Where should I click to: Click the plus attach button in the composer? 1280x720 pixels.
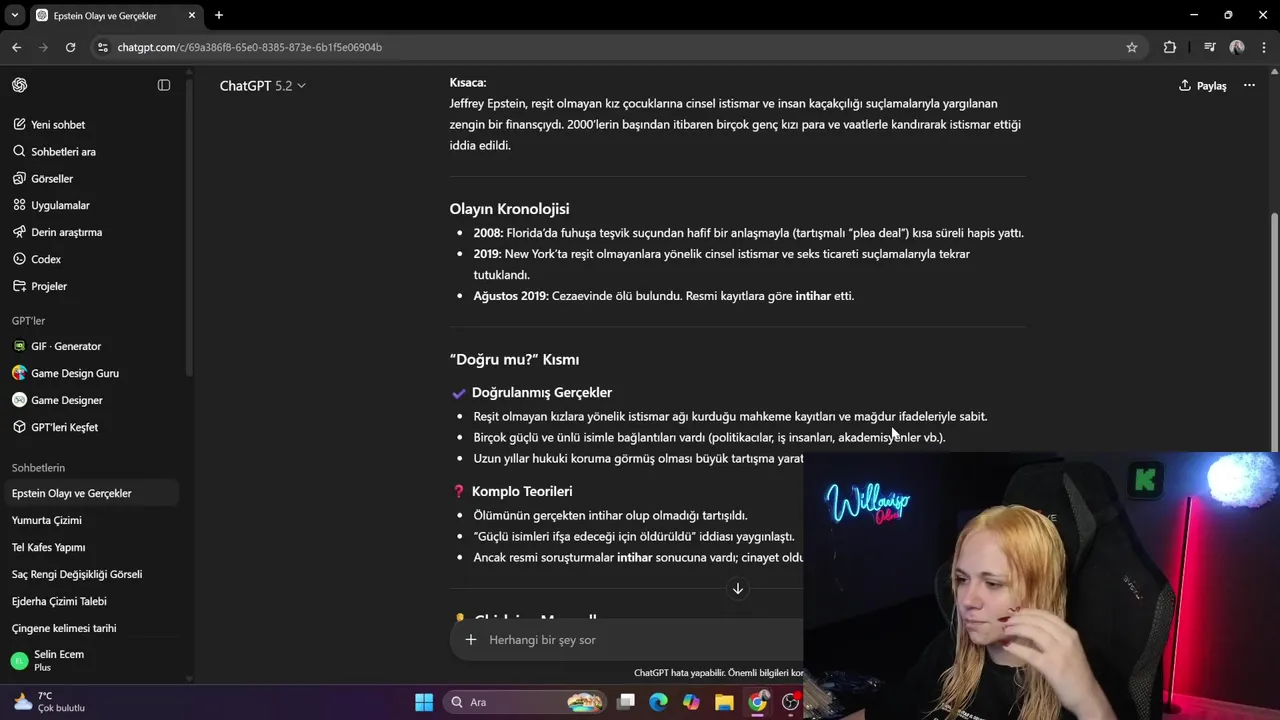471,640
